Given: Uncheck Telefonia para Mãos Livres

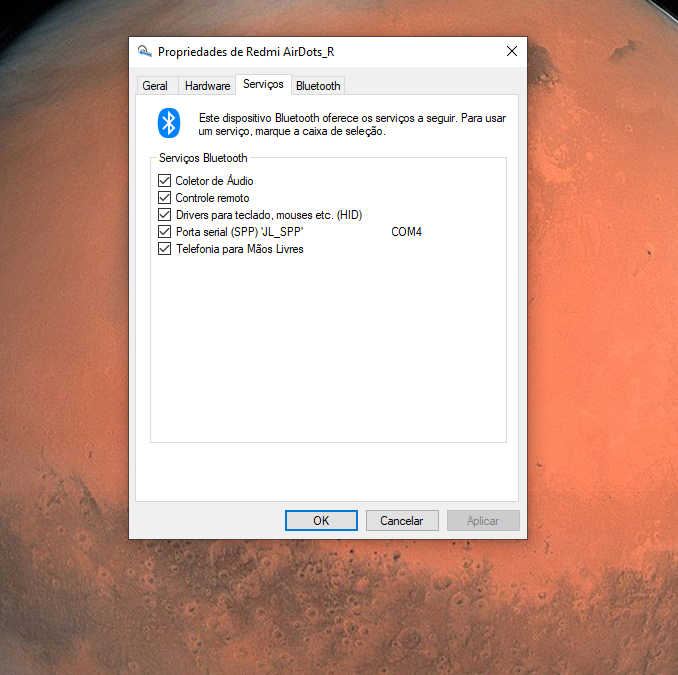Looking at the screenshot, I should pyautogui.click(x=164, y=249).
